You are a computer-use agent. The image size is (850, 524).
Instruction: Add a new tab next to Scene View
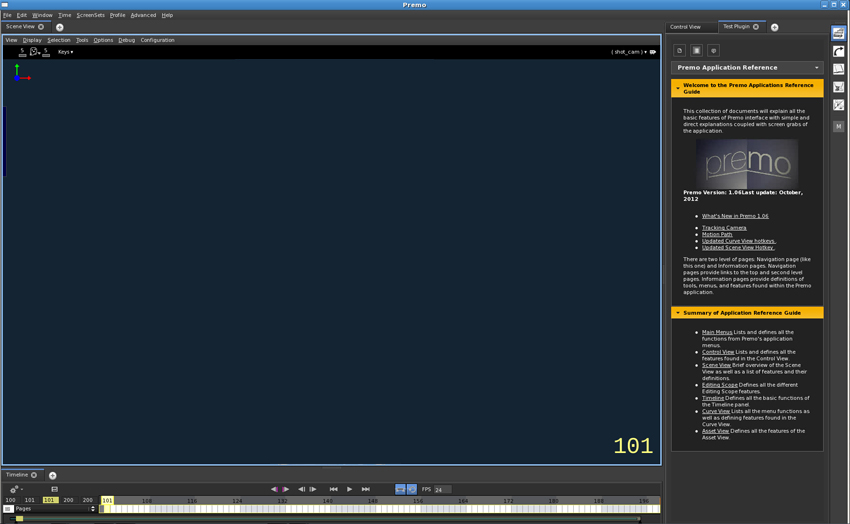pyautogui.click(x=60, y=27)
